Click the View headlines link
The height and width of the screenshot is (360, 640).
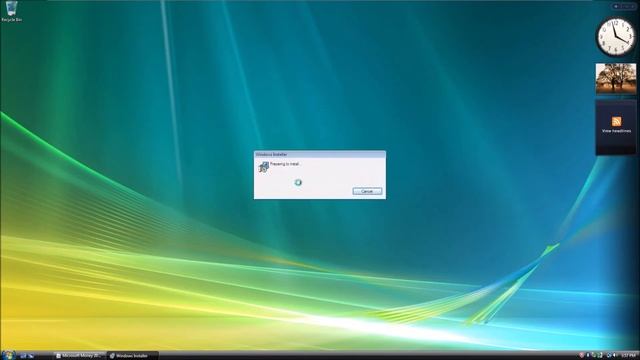point(616,131)
